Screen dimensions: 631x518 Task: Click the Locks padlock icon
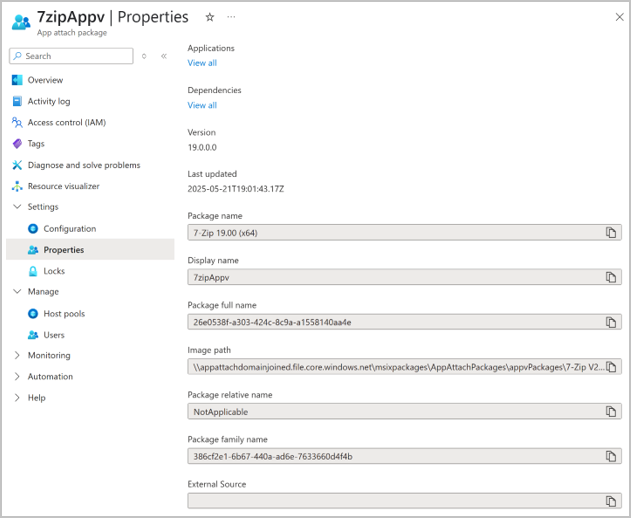33,271
